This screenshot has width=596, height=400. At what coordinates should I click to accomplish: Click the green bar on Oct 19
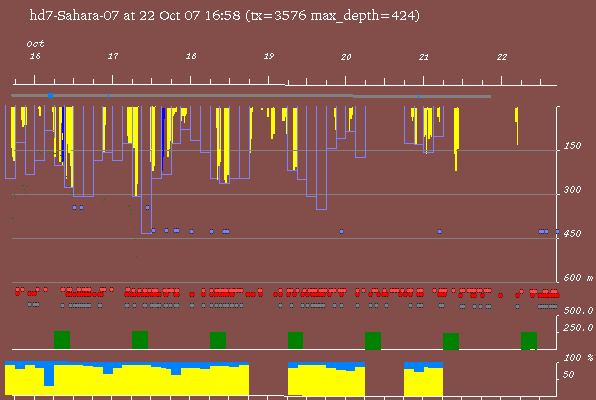click(295, 340)
